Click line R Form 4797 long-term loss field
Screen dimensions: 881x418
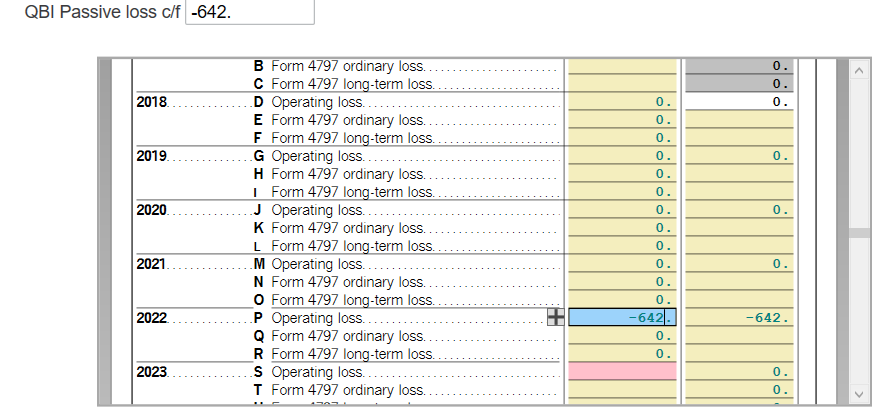[x=622, y=354]
